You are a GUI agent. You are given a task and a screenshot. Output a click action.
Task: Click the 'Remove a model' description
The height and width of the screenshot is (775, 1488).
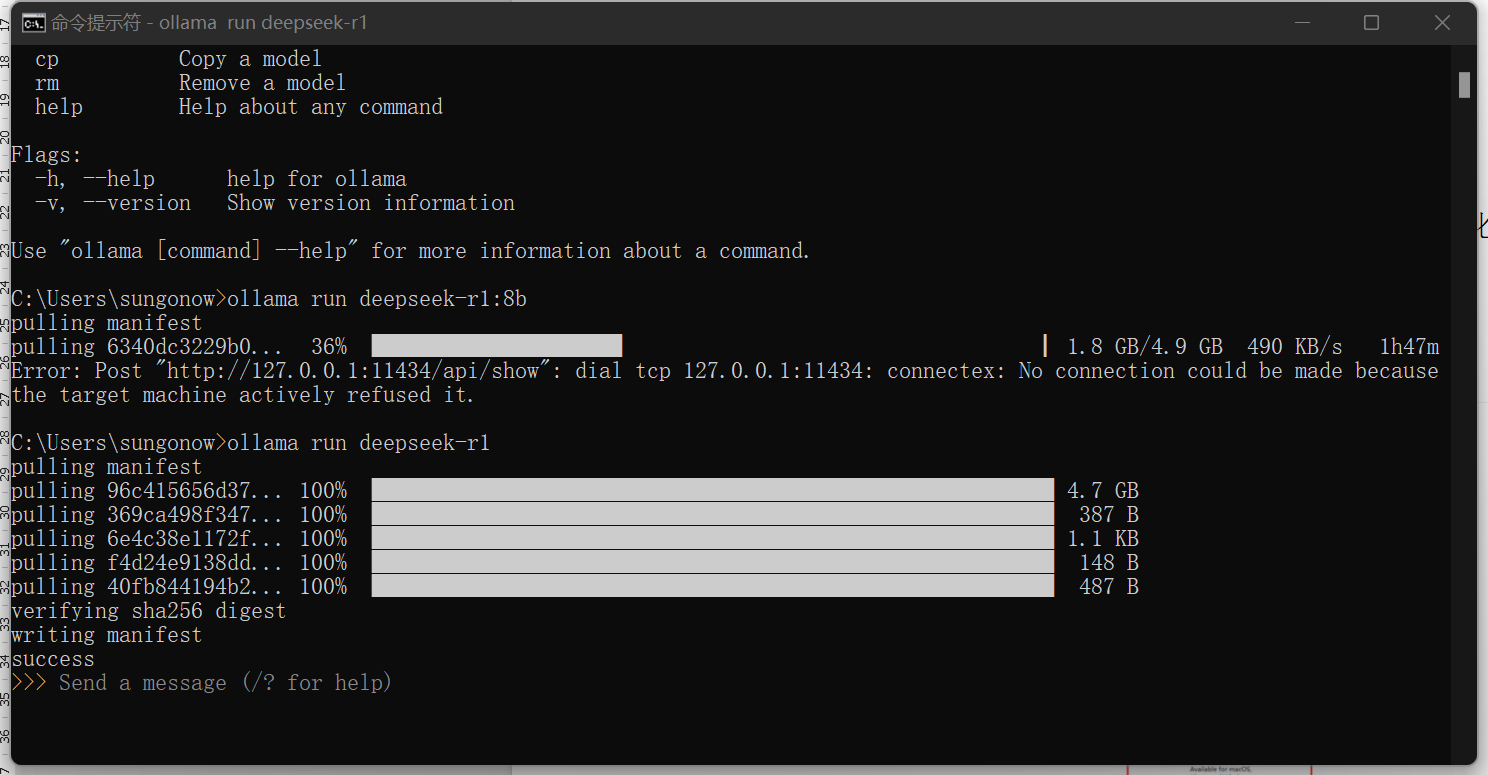tap(262, 83)
